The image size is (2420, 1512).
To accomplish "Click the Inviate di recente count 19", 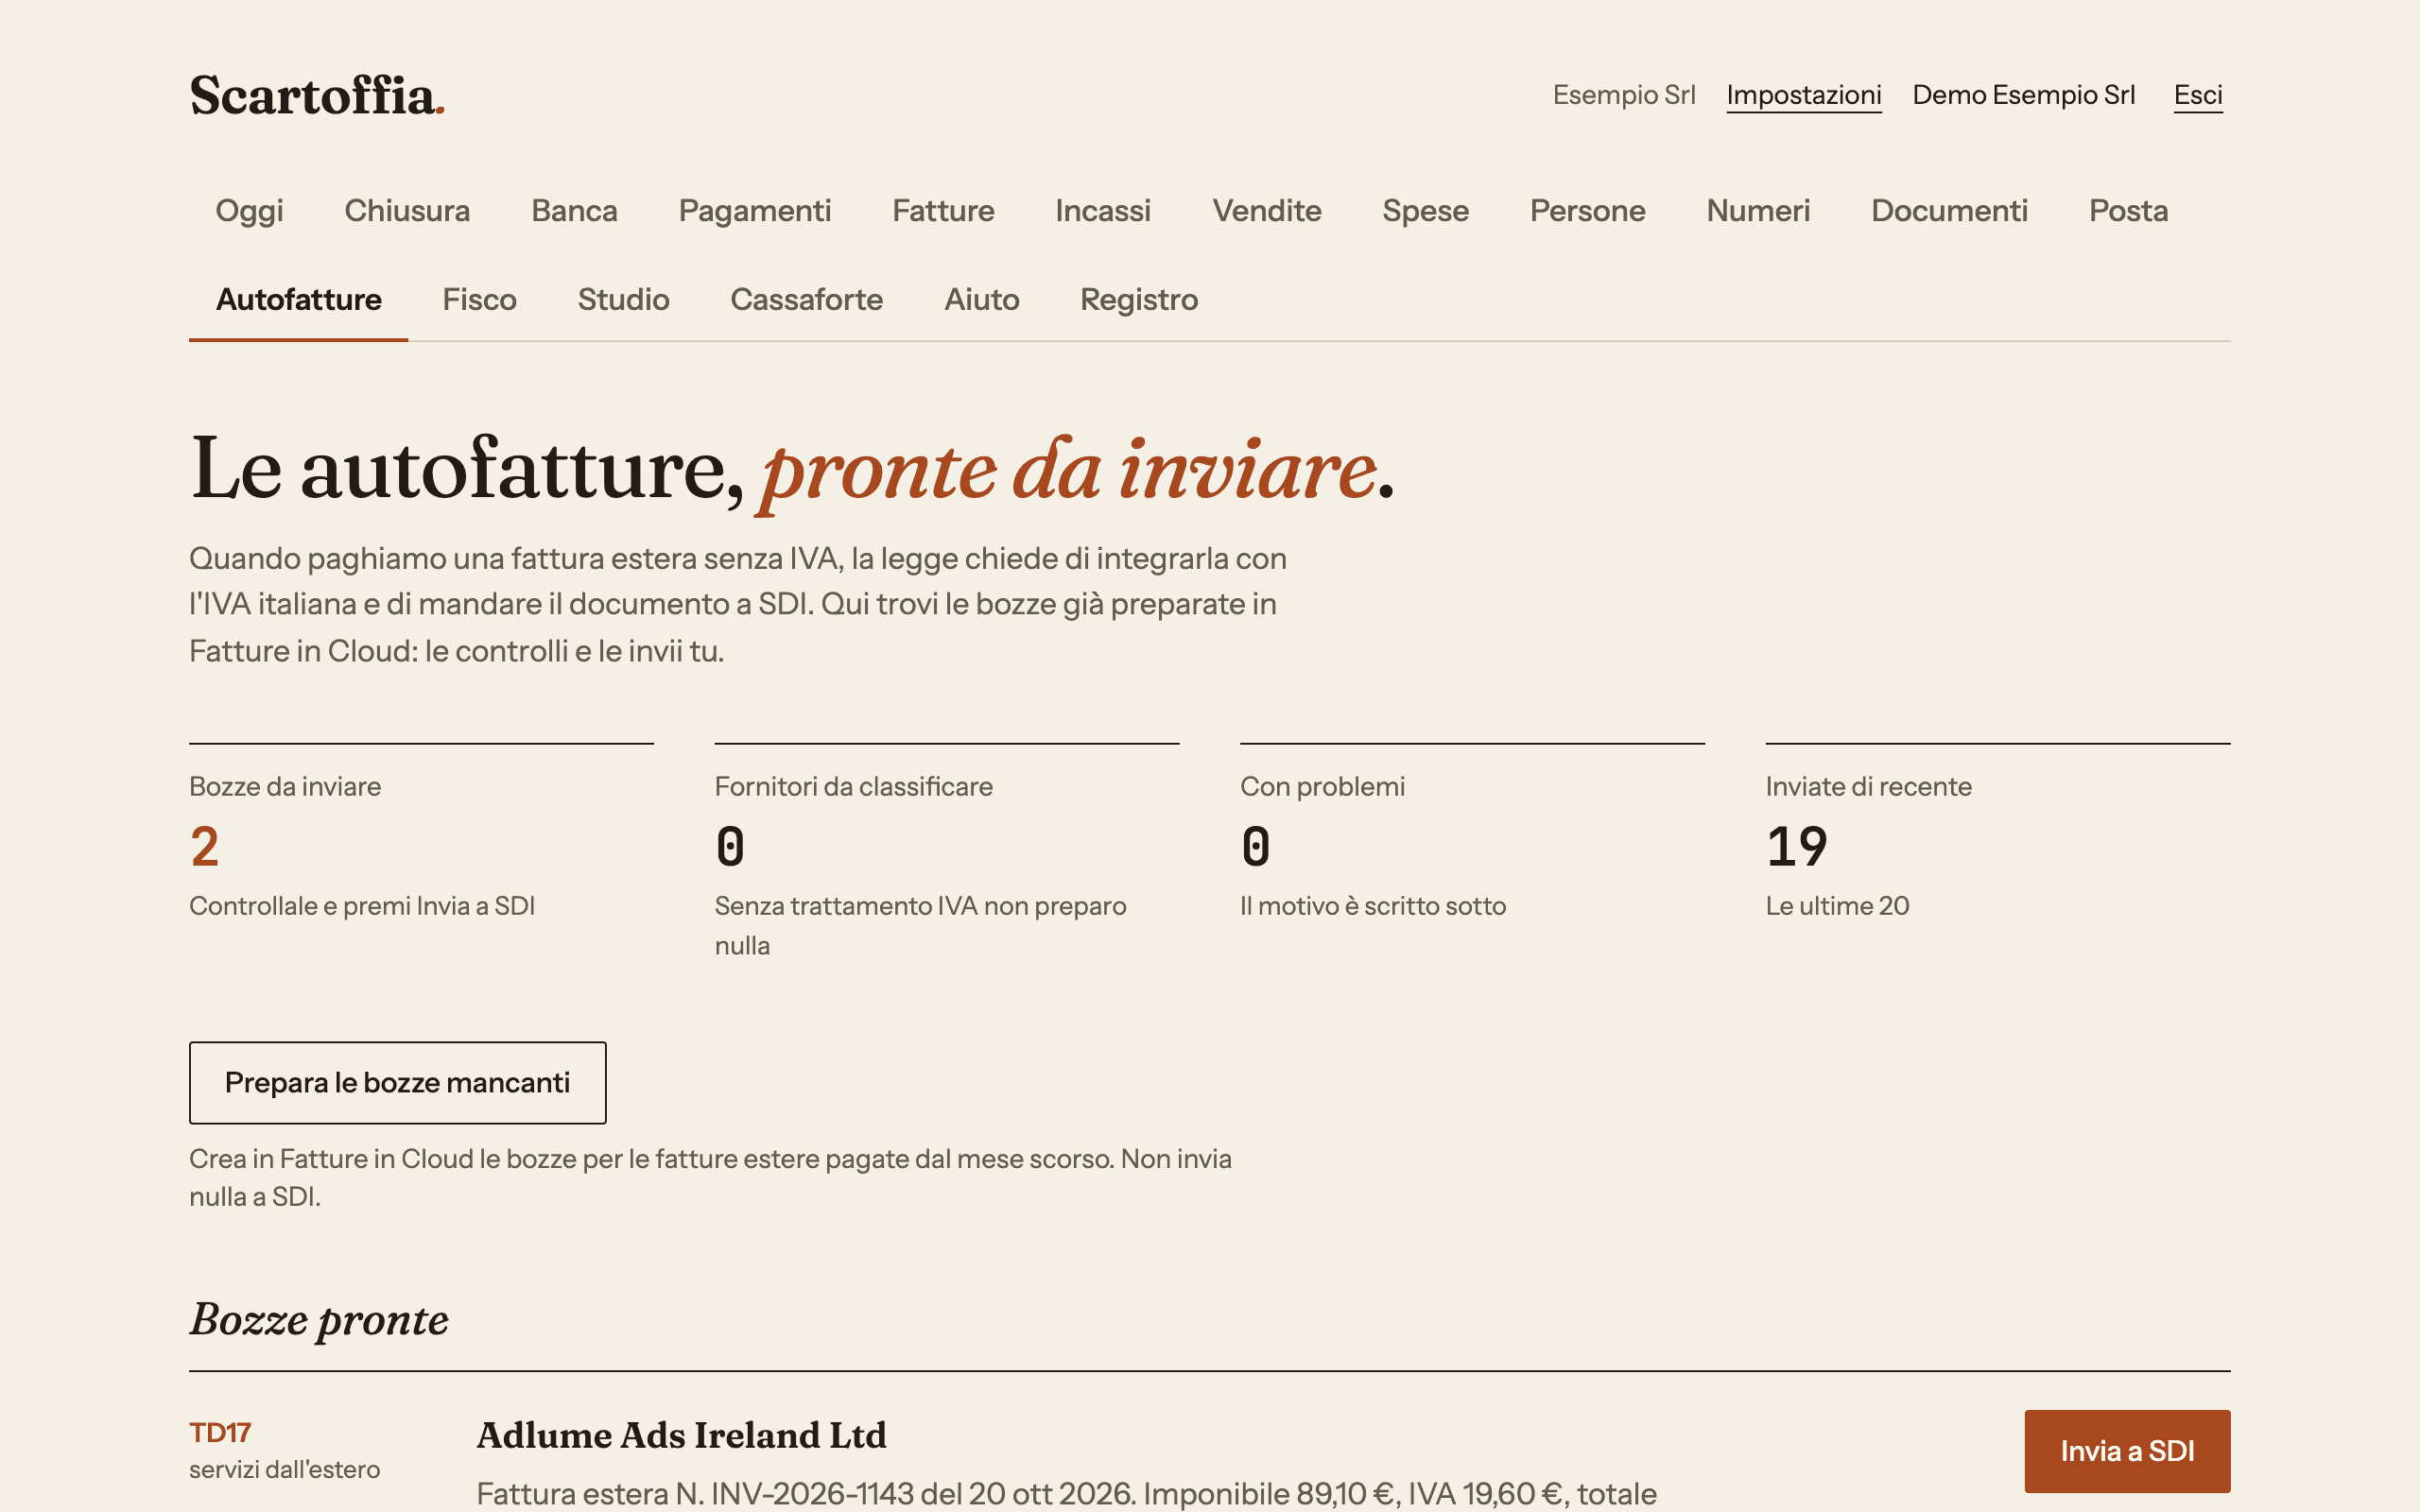I will [1797, 847].
